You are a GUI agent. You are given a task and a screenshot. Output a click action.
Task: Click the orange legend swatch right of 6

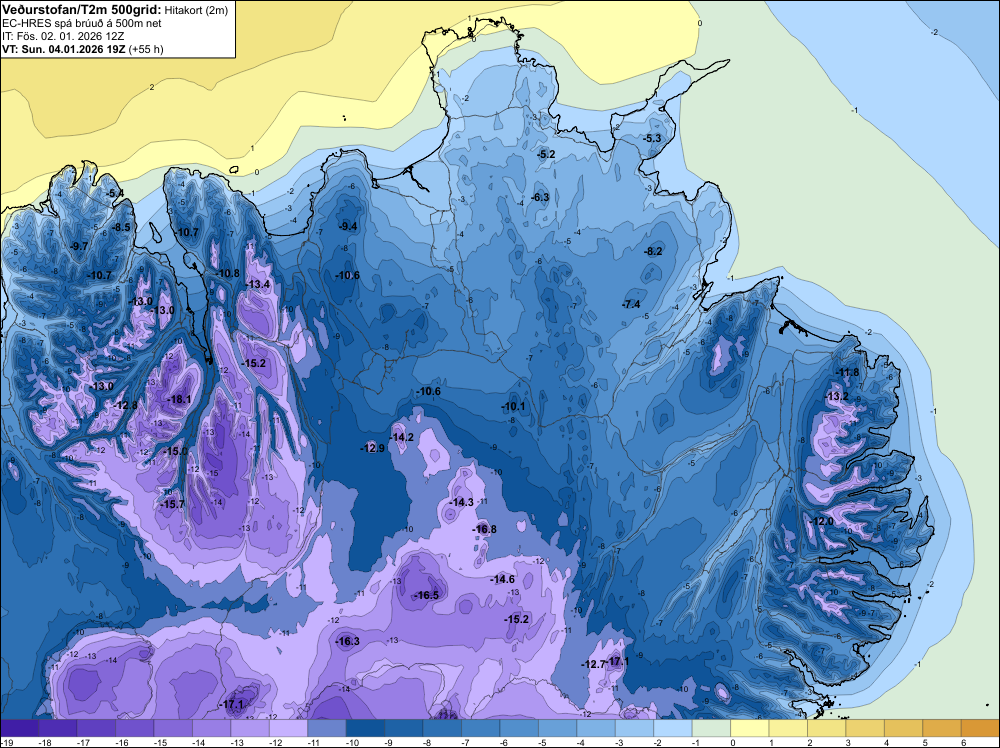point(980,728)
